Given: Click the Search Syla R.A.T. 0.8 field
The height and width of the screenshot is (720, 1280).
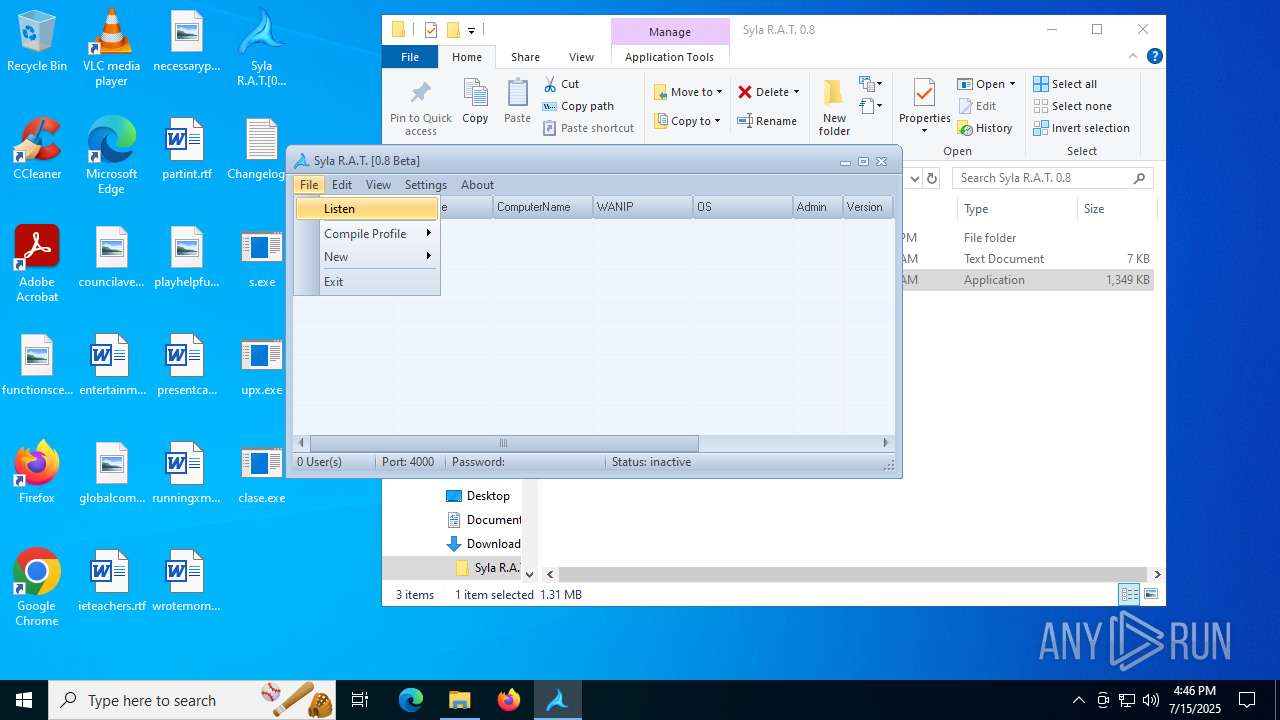Looking at the screenshot, I should (x=1052, y=178).
